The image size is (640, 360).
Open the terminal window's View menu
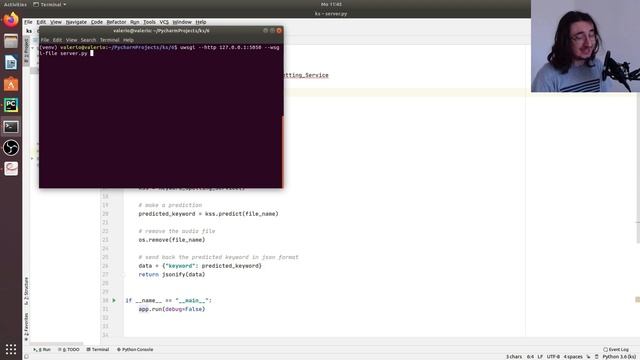[x=71, y=40]
